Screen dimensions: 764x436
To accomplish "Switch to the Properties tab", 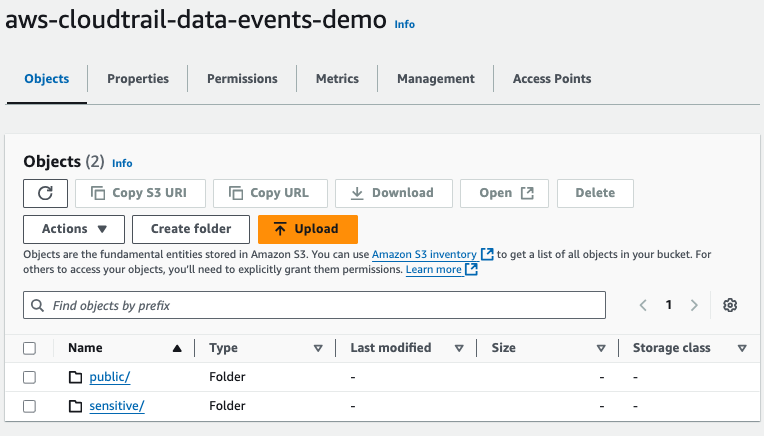I will [138, 79].
